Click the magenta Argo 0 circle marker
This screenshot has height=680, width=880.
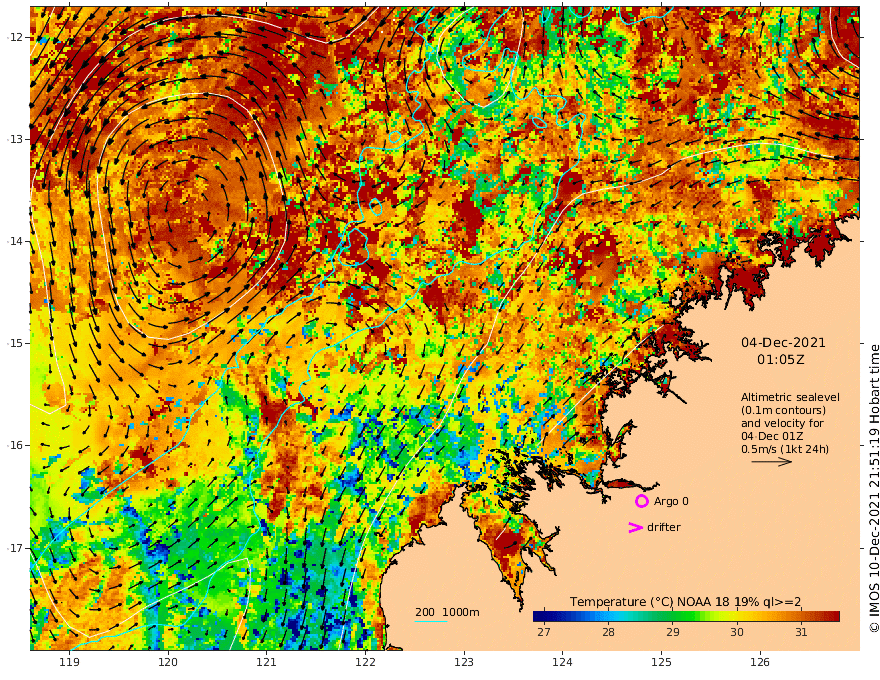tap(641, 501)
